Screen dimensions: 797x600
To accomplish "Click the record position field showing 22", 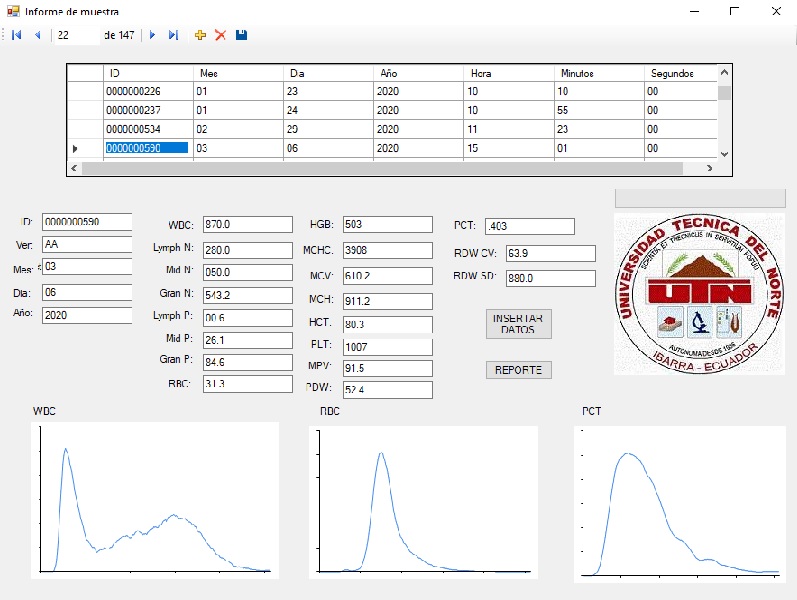I will tap(77, 35).
